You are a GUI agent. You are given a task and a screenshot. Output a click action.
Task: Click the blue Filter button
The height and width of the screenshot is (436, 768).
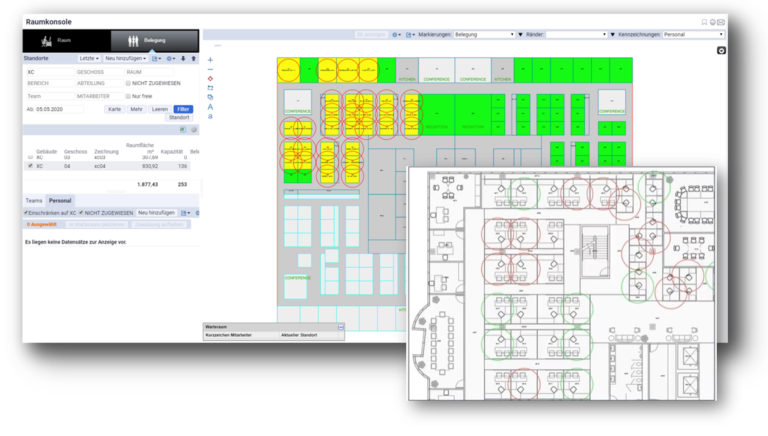click(x=183, y=109)
